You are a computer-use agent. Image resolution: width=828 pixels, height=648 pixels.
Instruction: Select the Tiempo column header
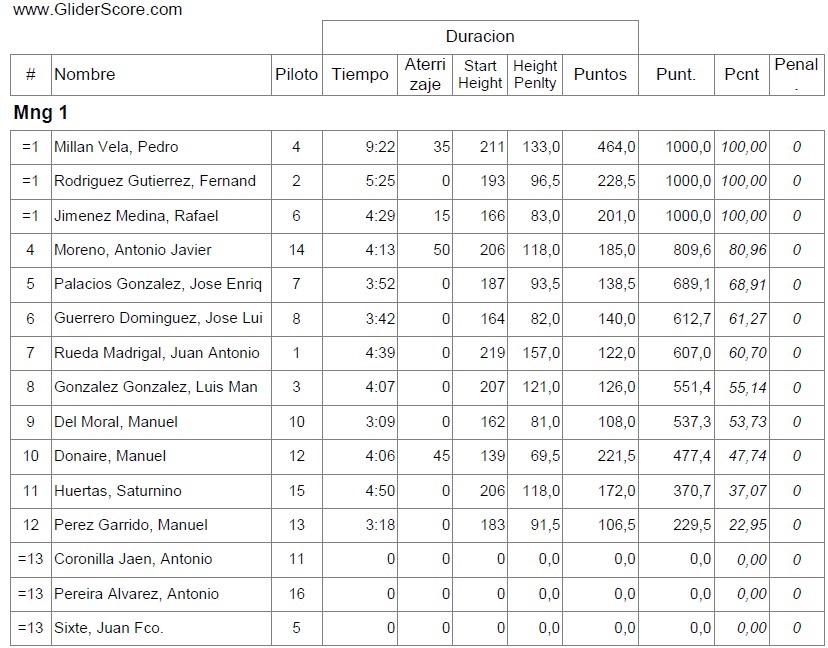click(360, 74)
